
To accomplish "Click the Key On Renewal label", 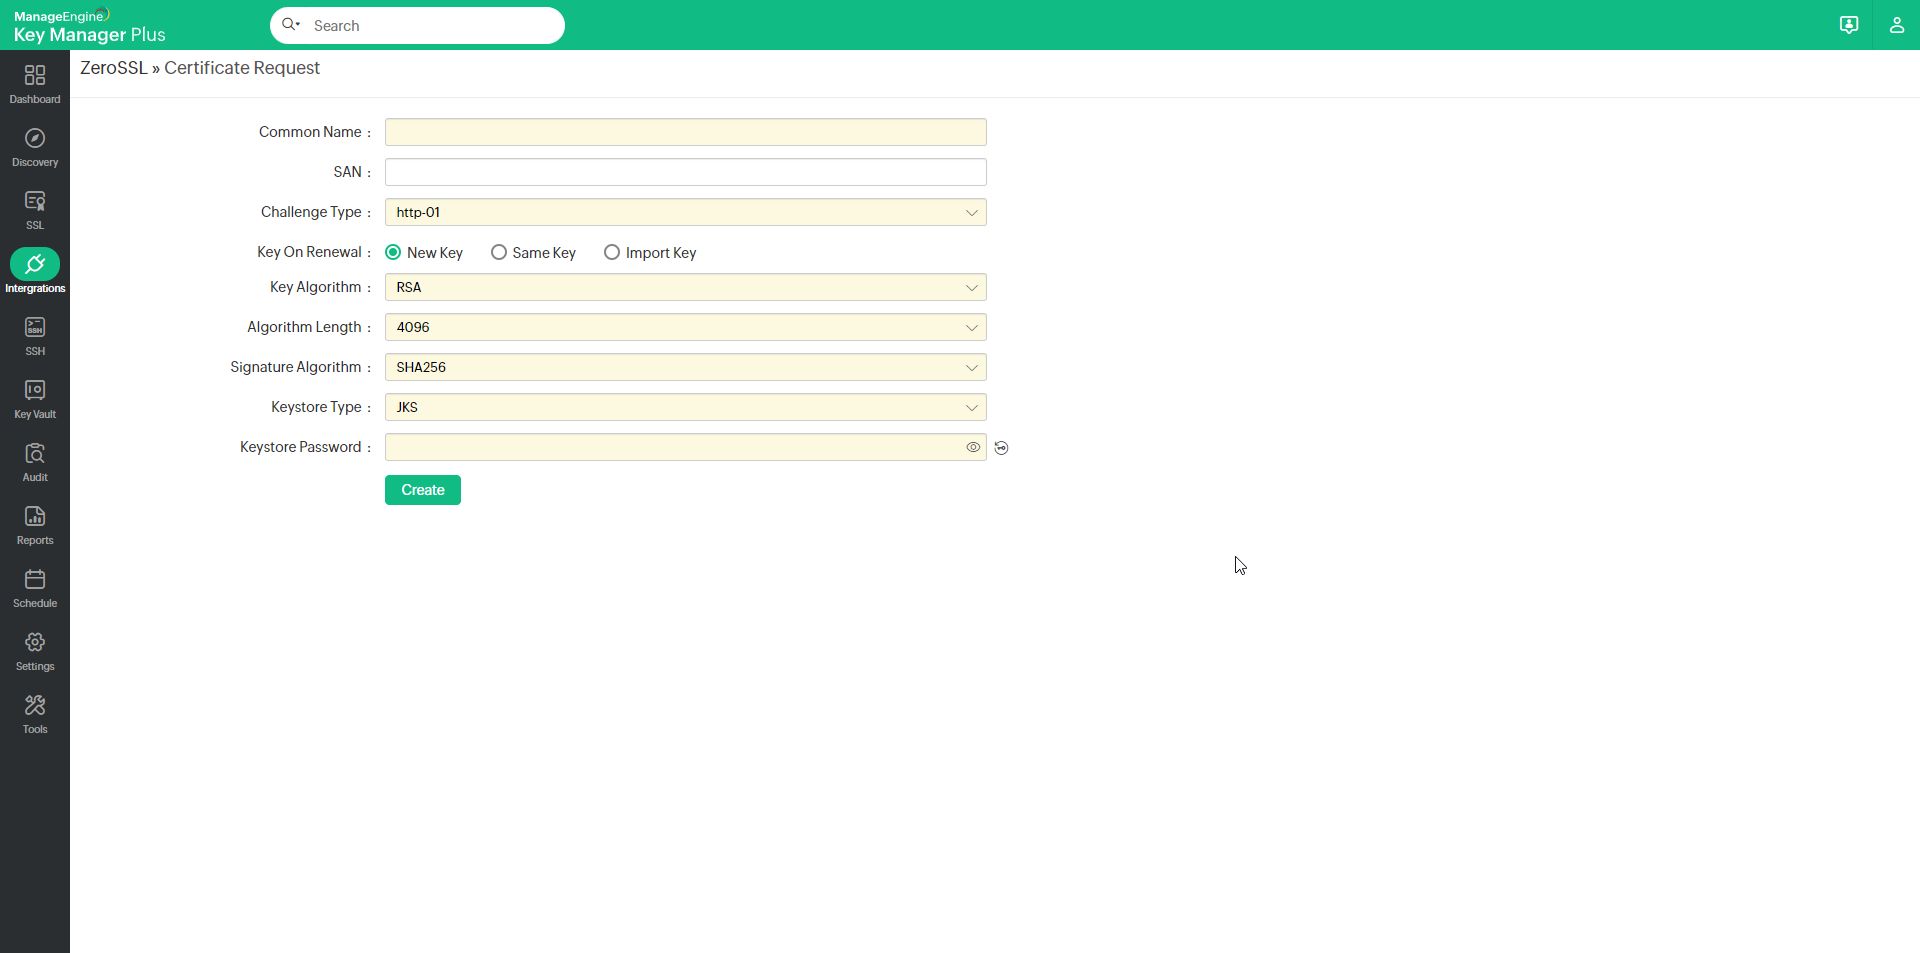I will (309, 252).
